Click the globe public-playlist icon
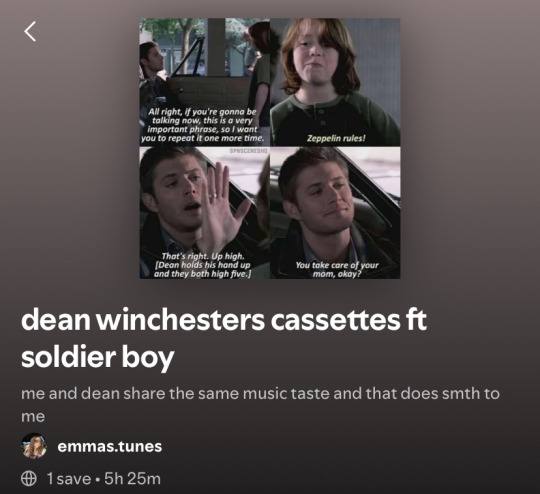The image size is (540, 494). pos(29,478)
